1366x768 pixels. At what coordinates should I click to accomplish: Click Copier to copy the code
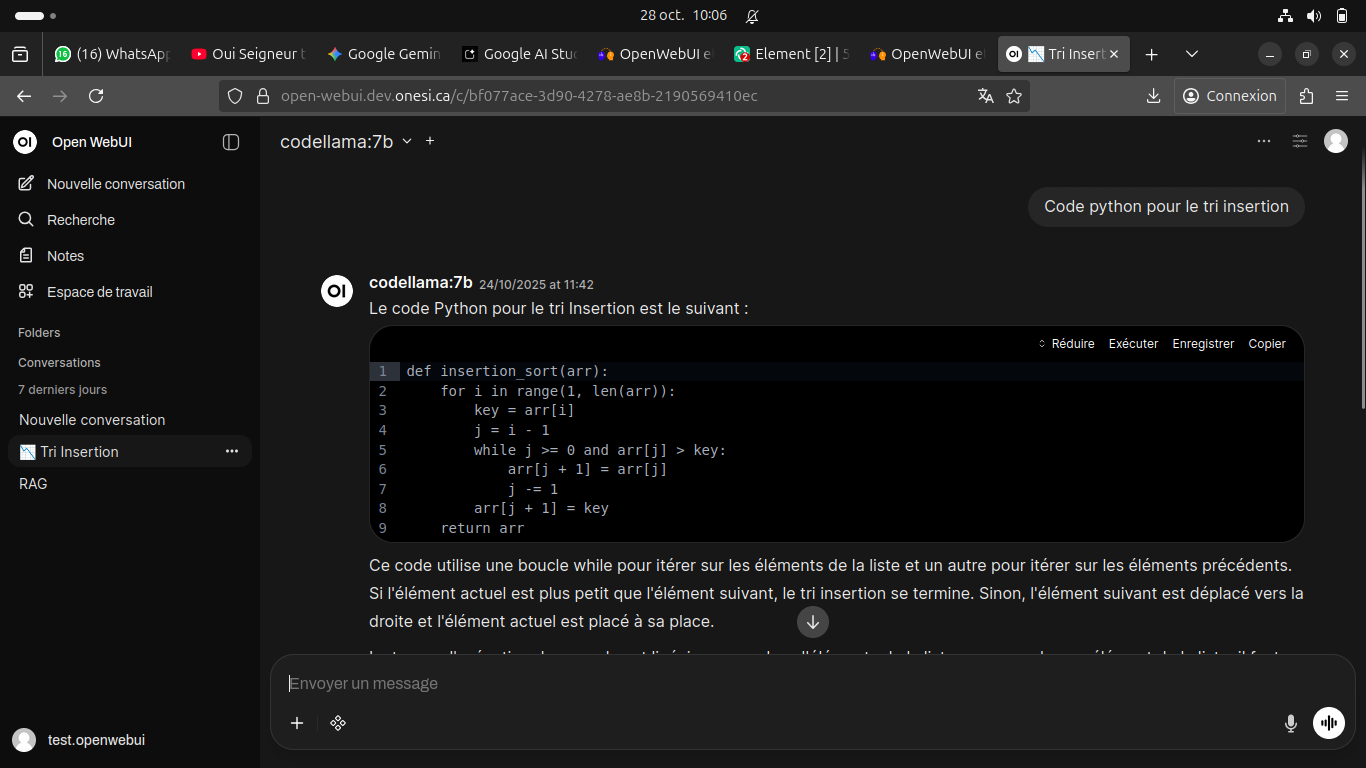(1267, 344)
